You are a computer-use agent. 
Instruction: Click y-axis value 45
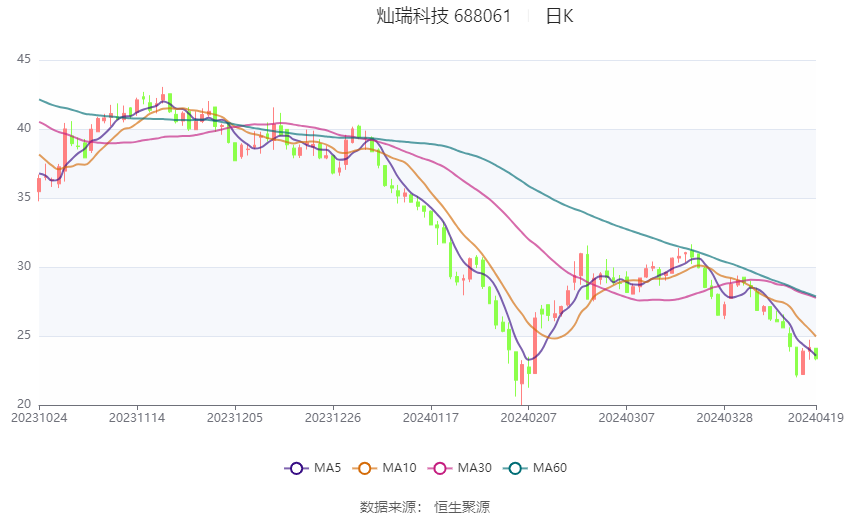[24, 59]
